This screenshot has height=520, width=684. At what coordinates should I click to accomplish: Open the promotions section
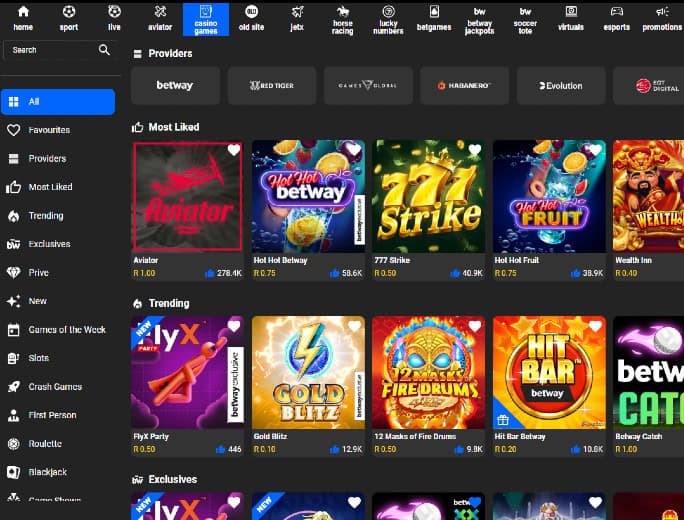coord(662,19)
